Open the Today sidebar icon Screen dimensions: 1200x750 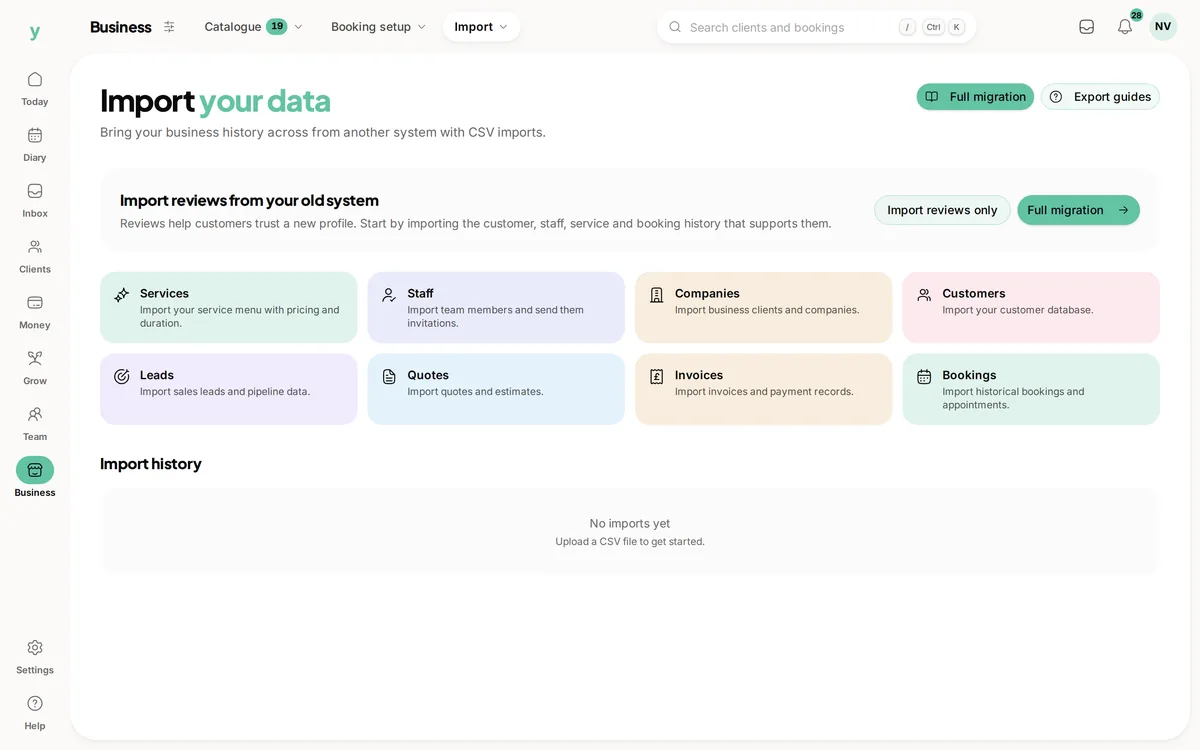(35, 79)
